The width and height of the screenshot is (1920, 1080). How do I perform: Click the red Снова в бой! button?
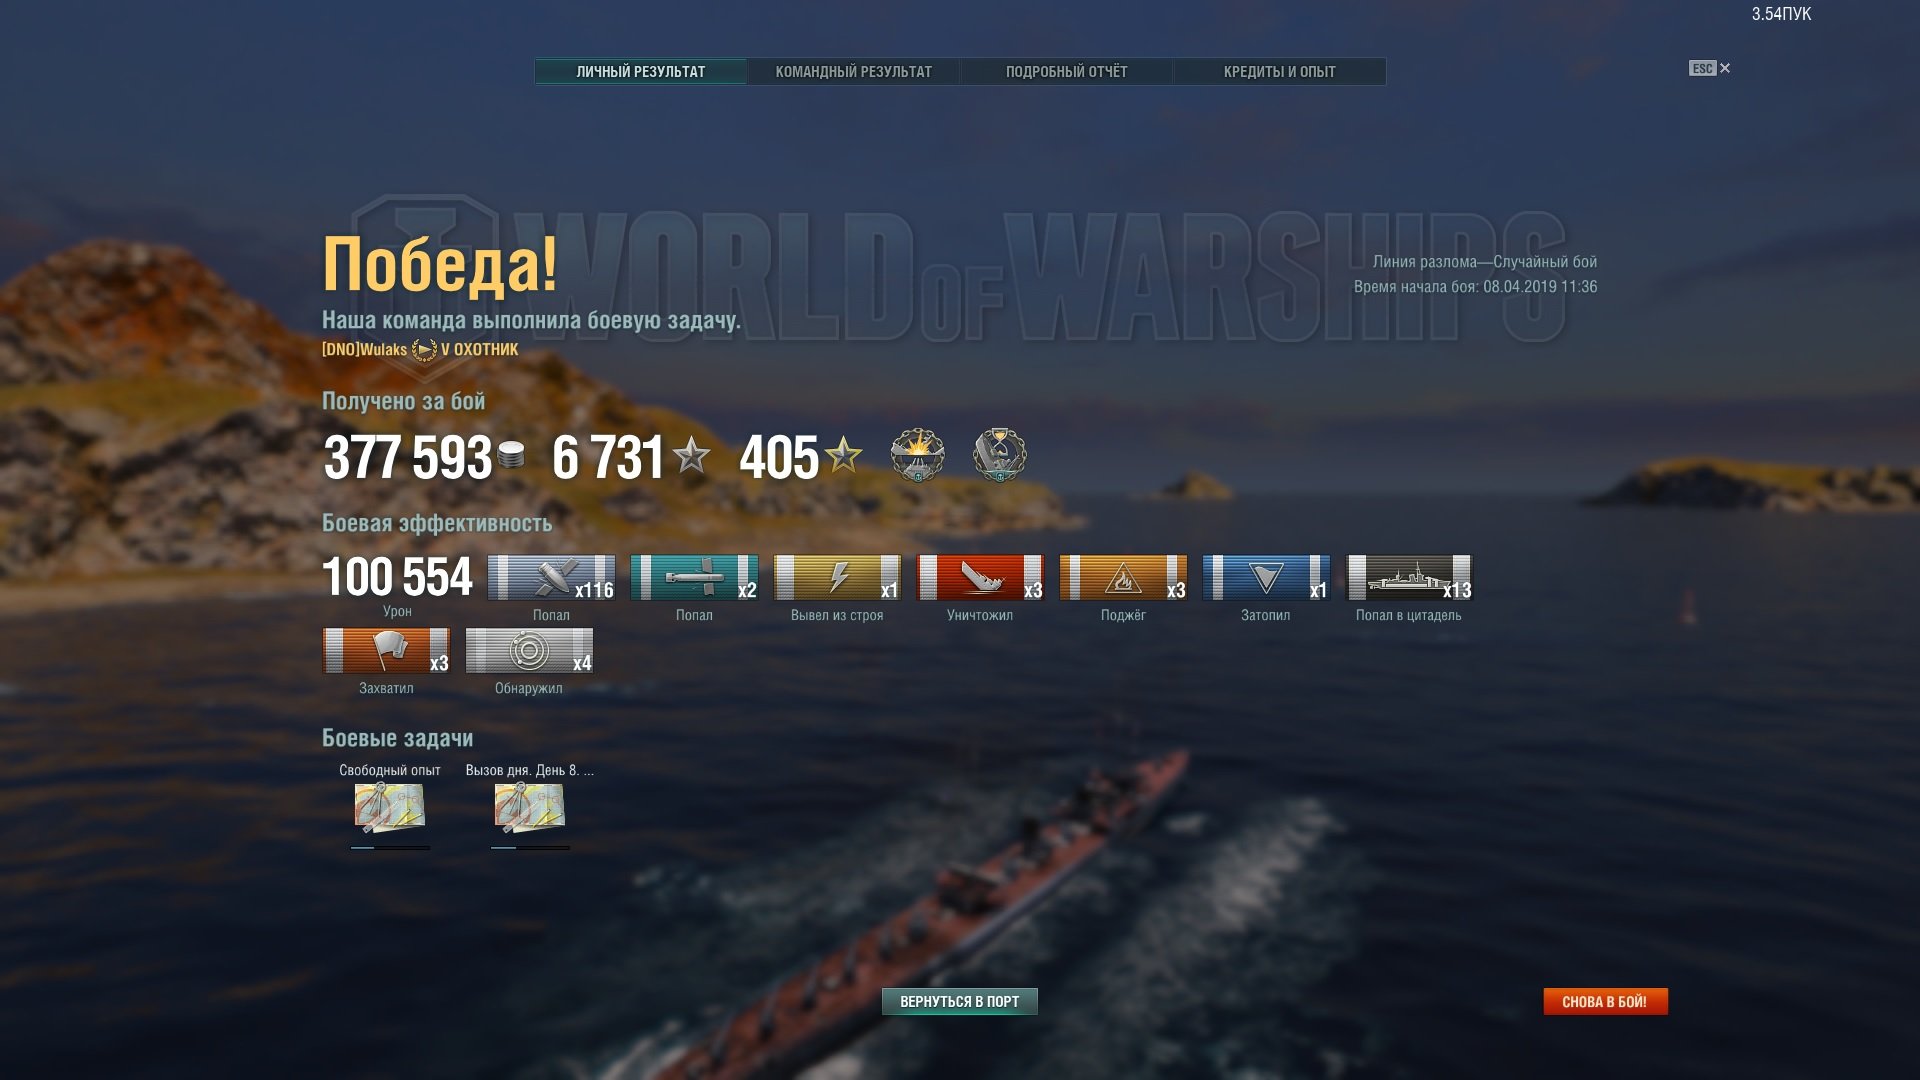[x=1605, y=1001]
